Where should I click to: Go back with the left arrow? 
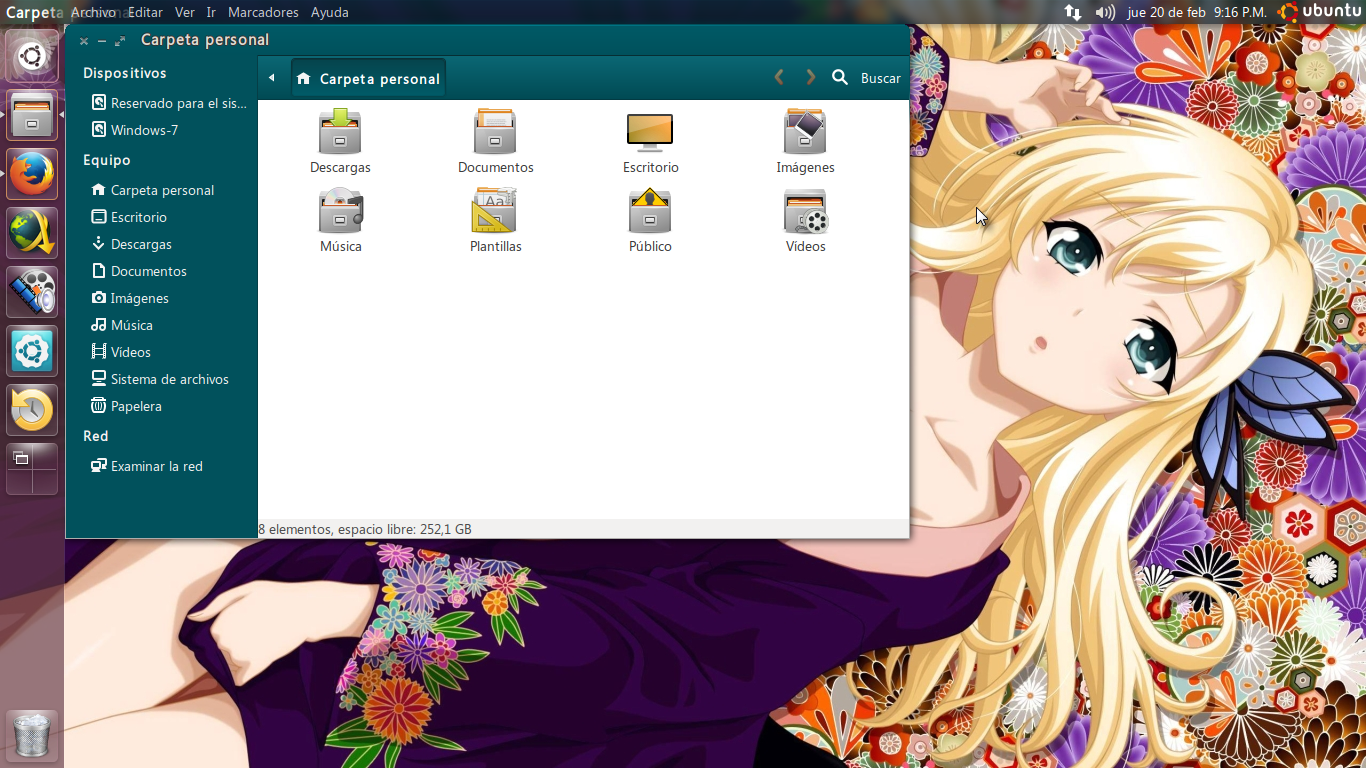coord(779,77)
